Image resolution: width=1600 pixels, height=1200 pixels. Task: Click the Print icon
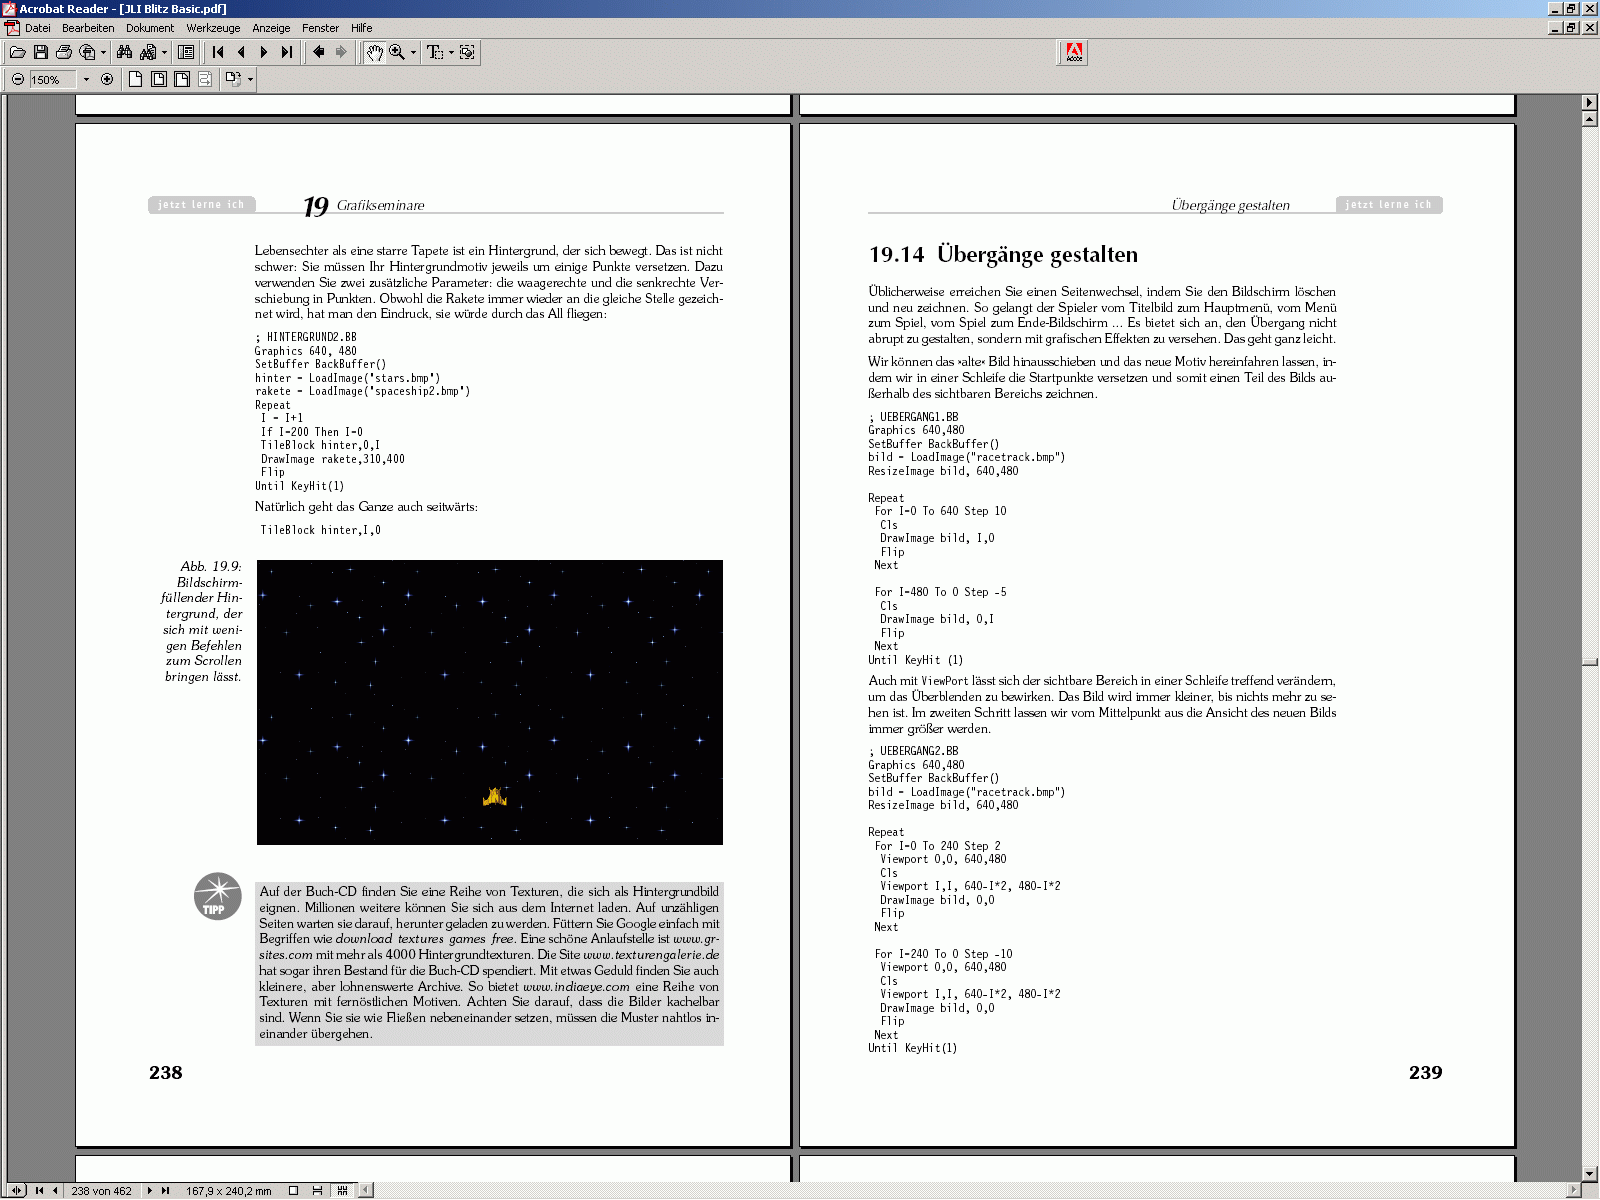(x=64, y=52)
